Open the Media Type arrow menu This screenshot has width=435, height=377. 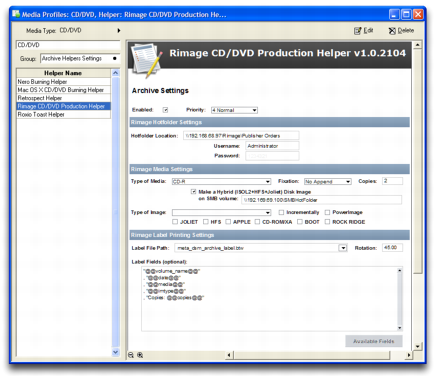119,31
